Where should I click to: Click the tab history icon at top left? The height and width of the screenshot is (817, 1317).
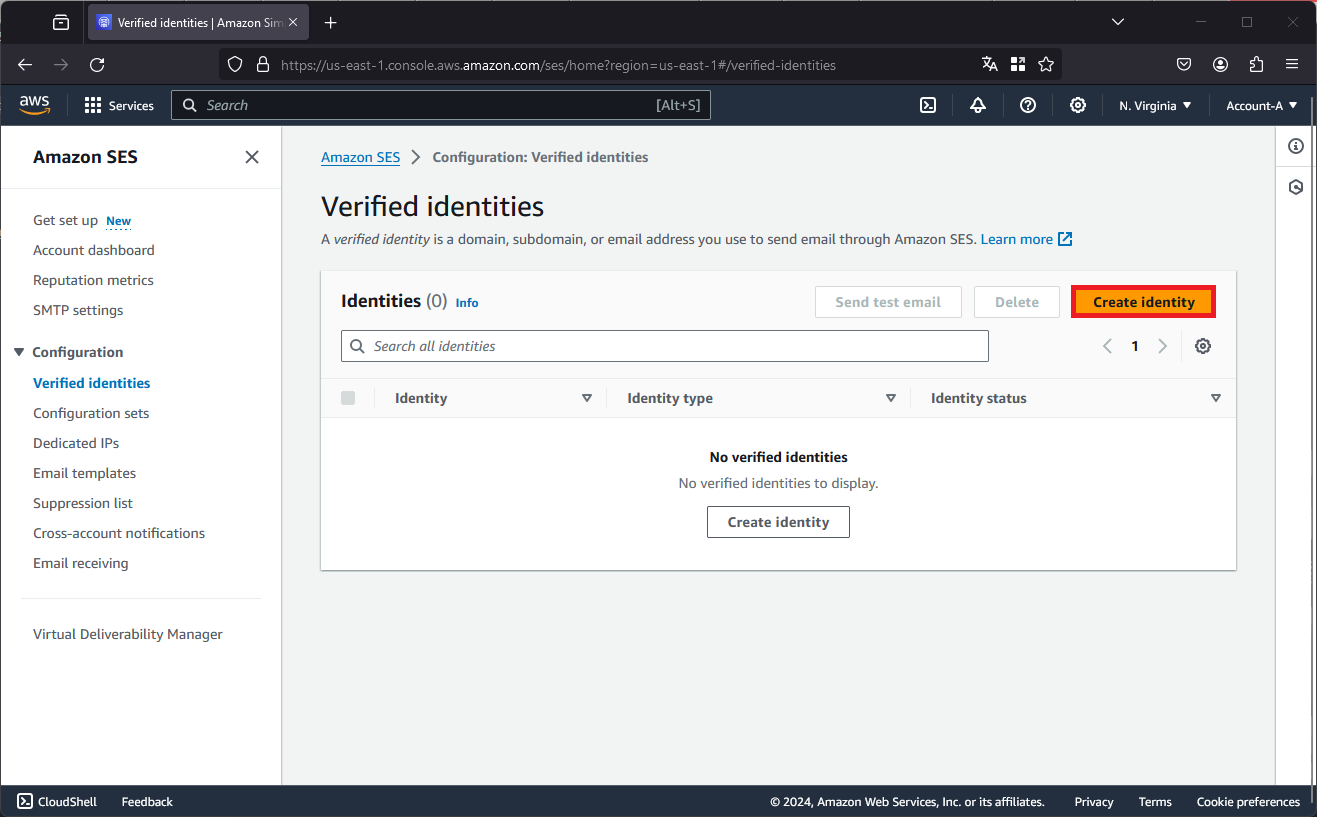(x=61, y=22)
